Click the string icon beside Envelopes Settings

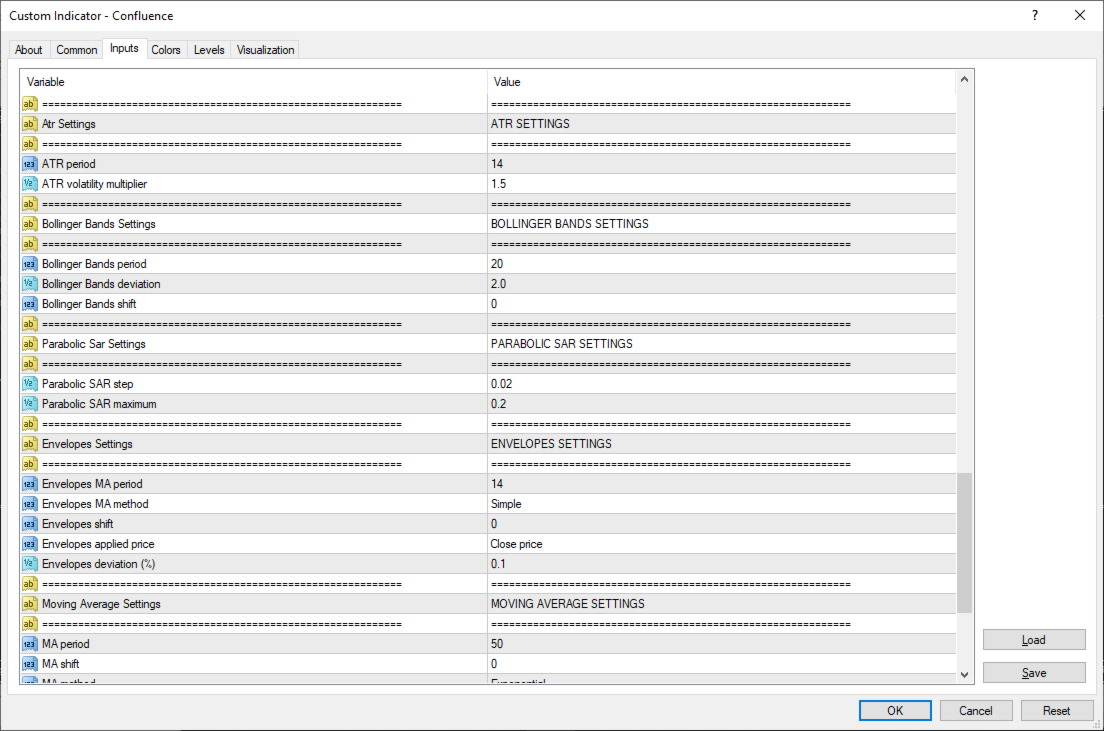(29, 444)
